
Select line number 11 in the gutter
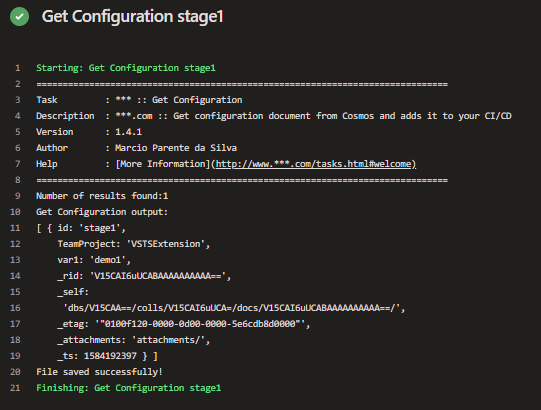(15, 228)
